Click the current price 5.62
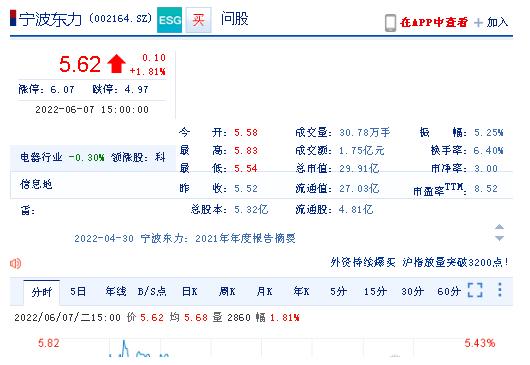The image size is (530, 365). 80,64
